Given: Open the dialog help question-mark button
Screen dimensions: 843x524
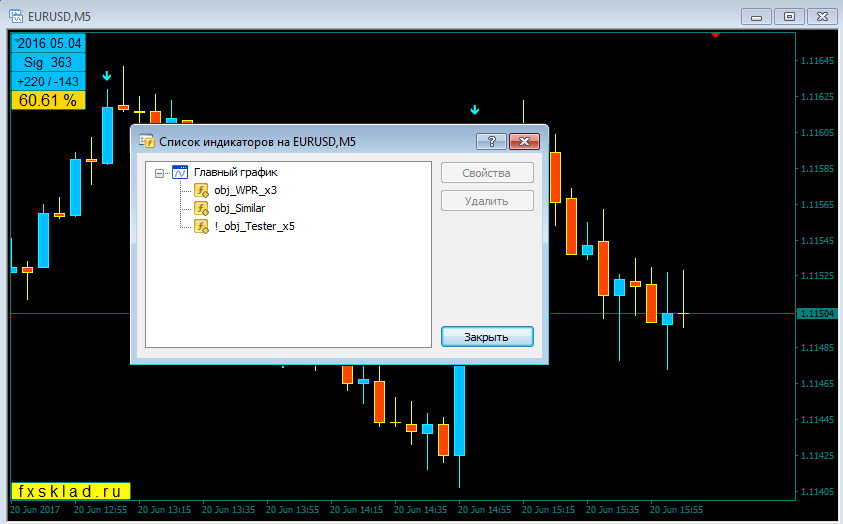Looking at the screenshot, I should click(x=491, y=141).
